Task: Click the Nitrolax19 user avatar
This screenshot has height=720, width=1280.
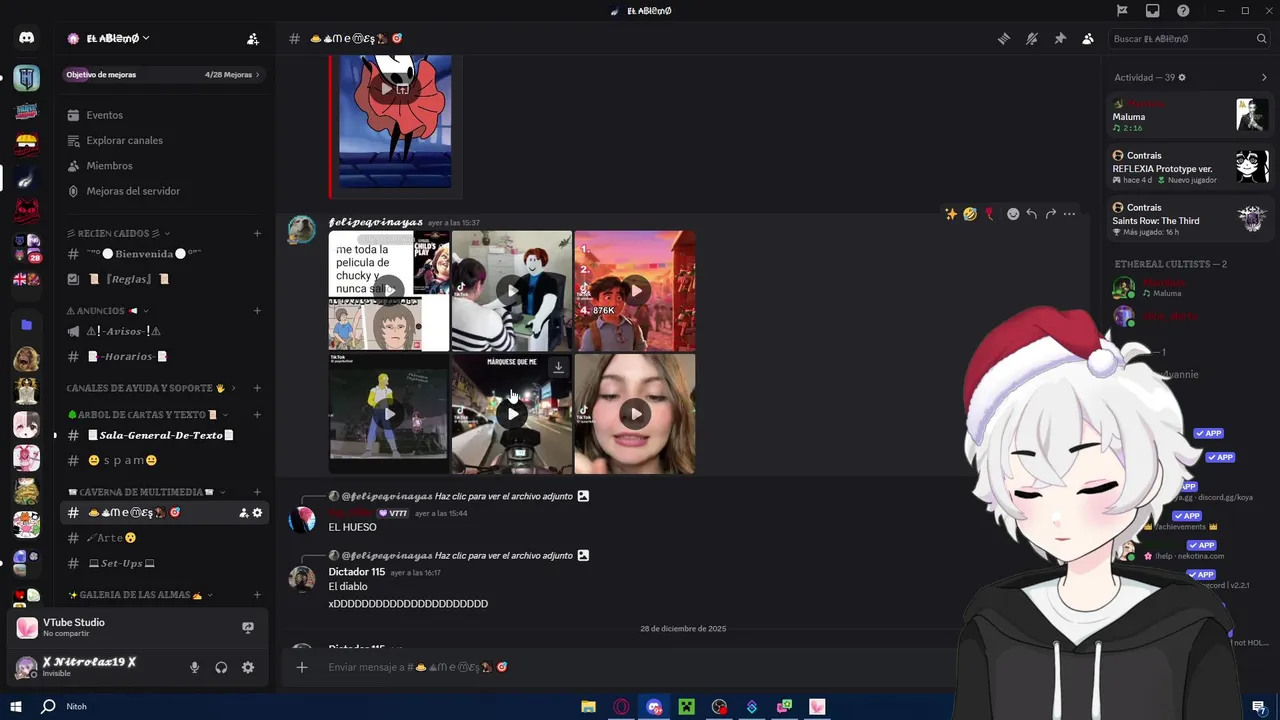Action: tap(26, 667)
